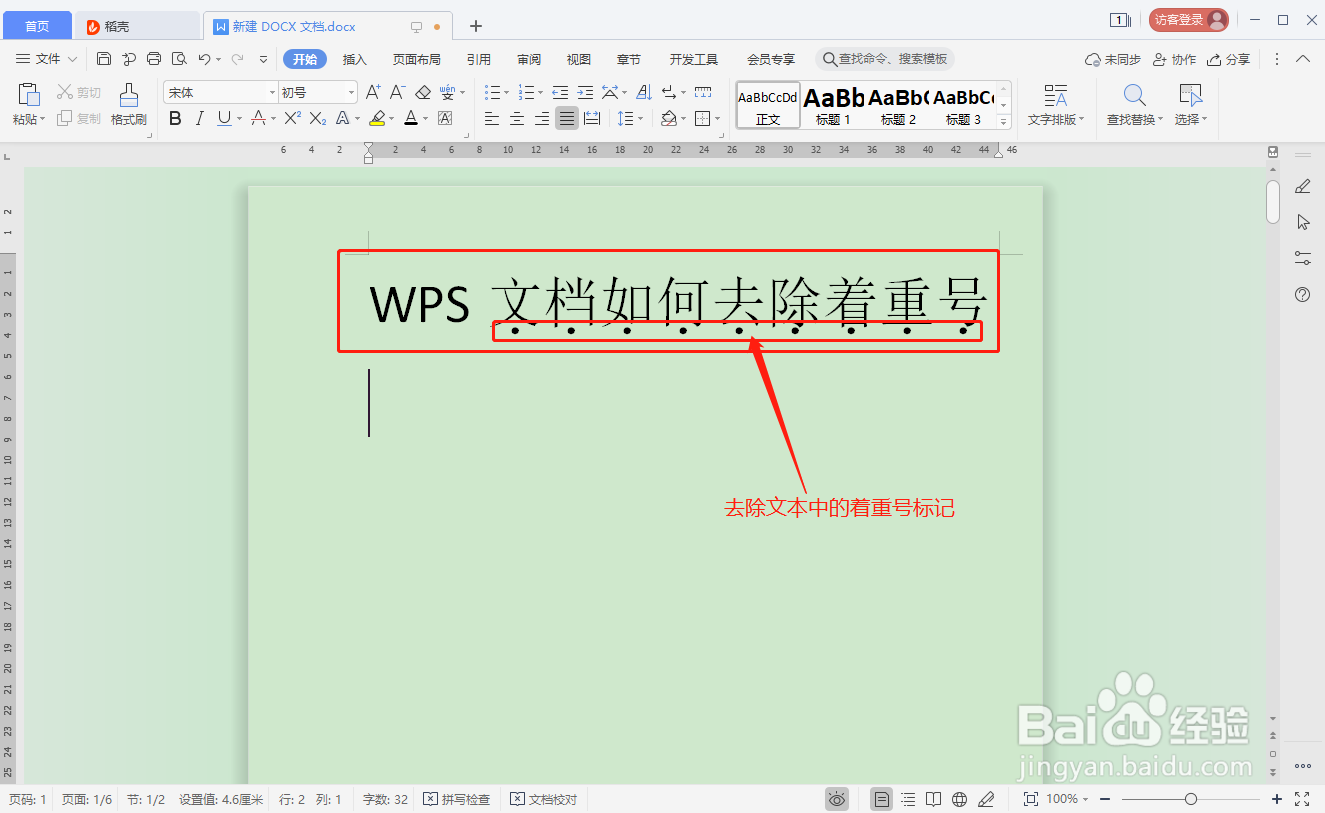Click the help question mark in right sidebar
The height and width of the screenshot is (813, 1325).
[1302, 294]
